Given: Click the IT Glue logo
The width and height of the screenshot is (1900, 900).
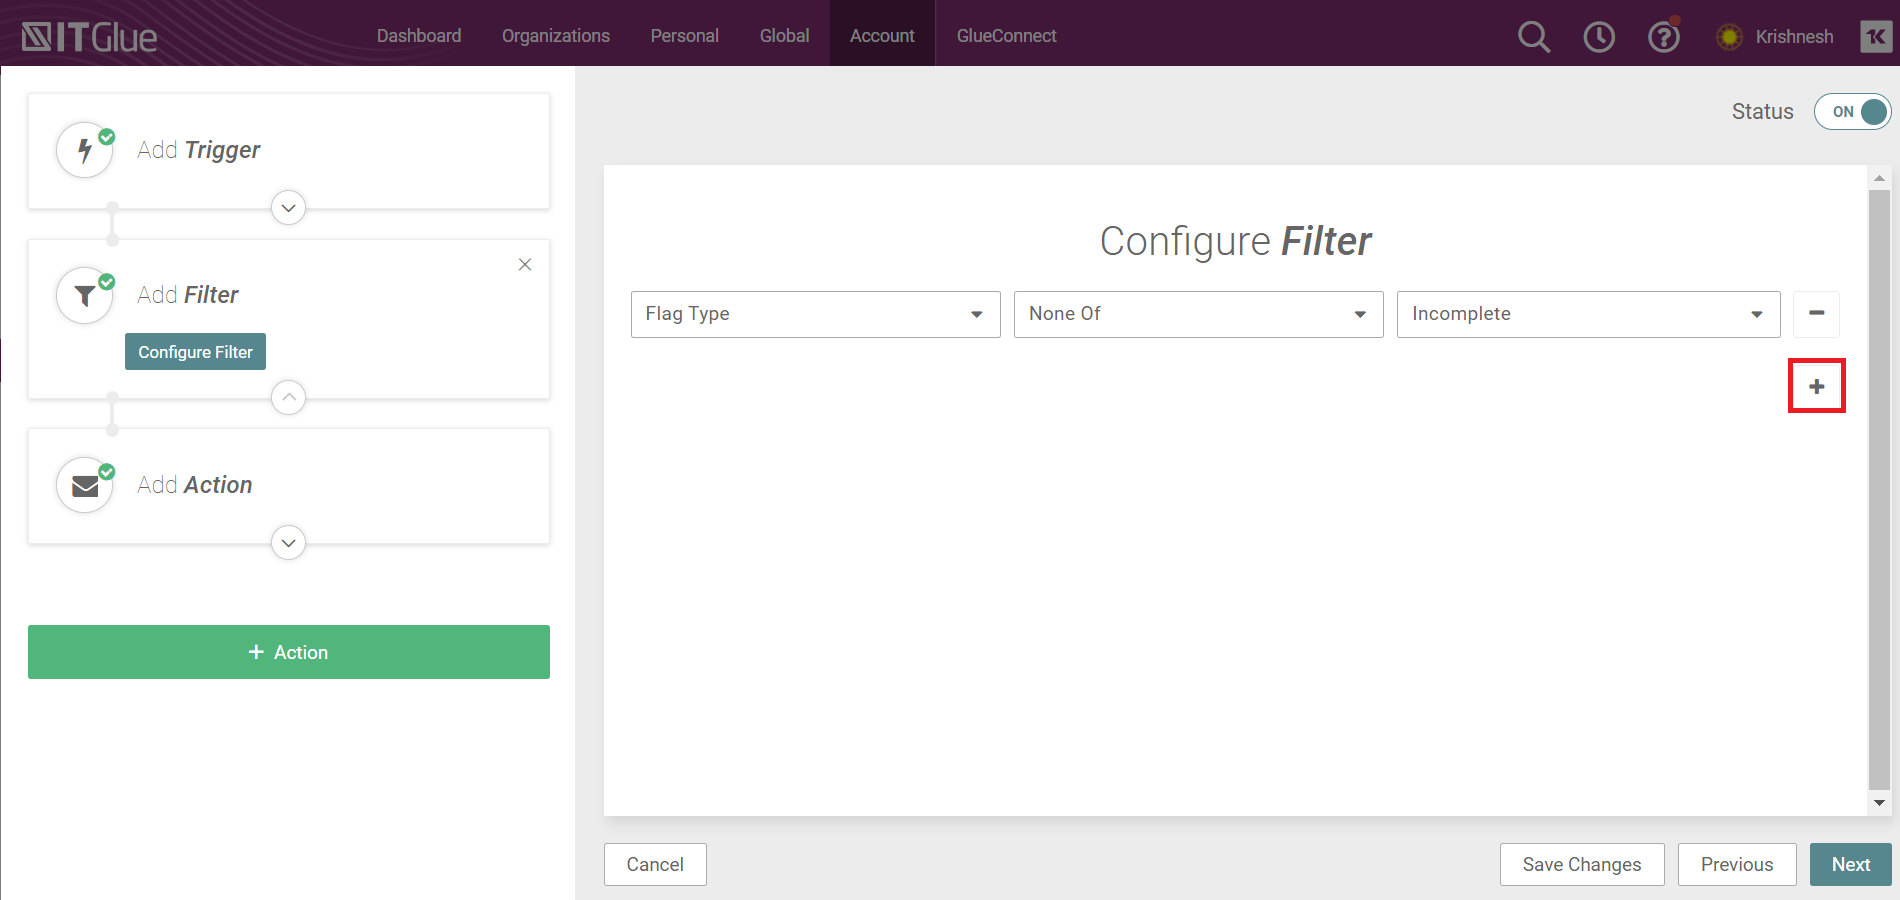Looking at the screenshot, I should (x=89, y=37).
